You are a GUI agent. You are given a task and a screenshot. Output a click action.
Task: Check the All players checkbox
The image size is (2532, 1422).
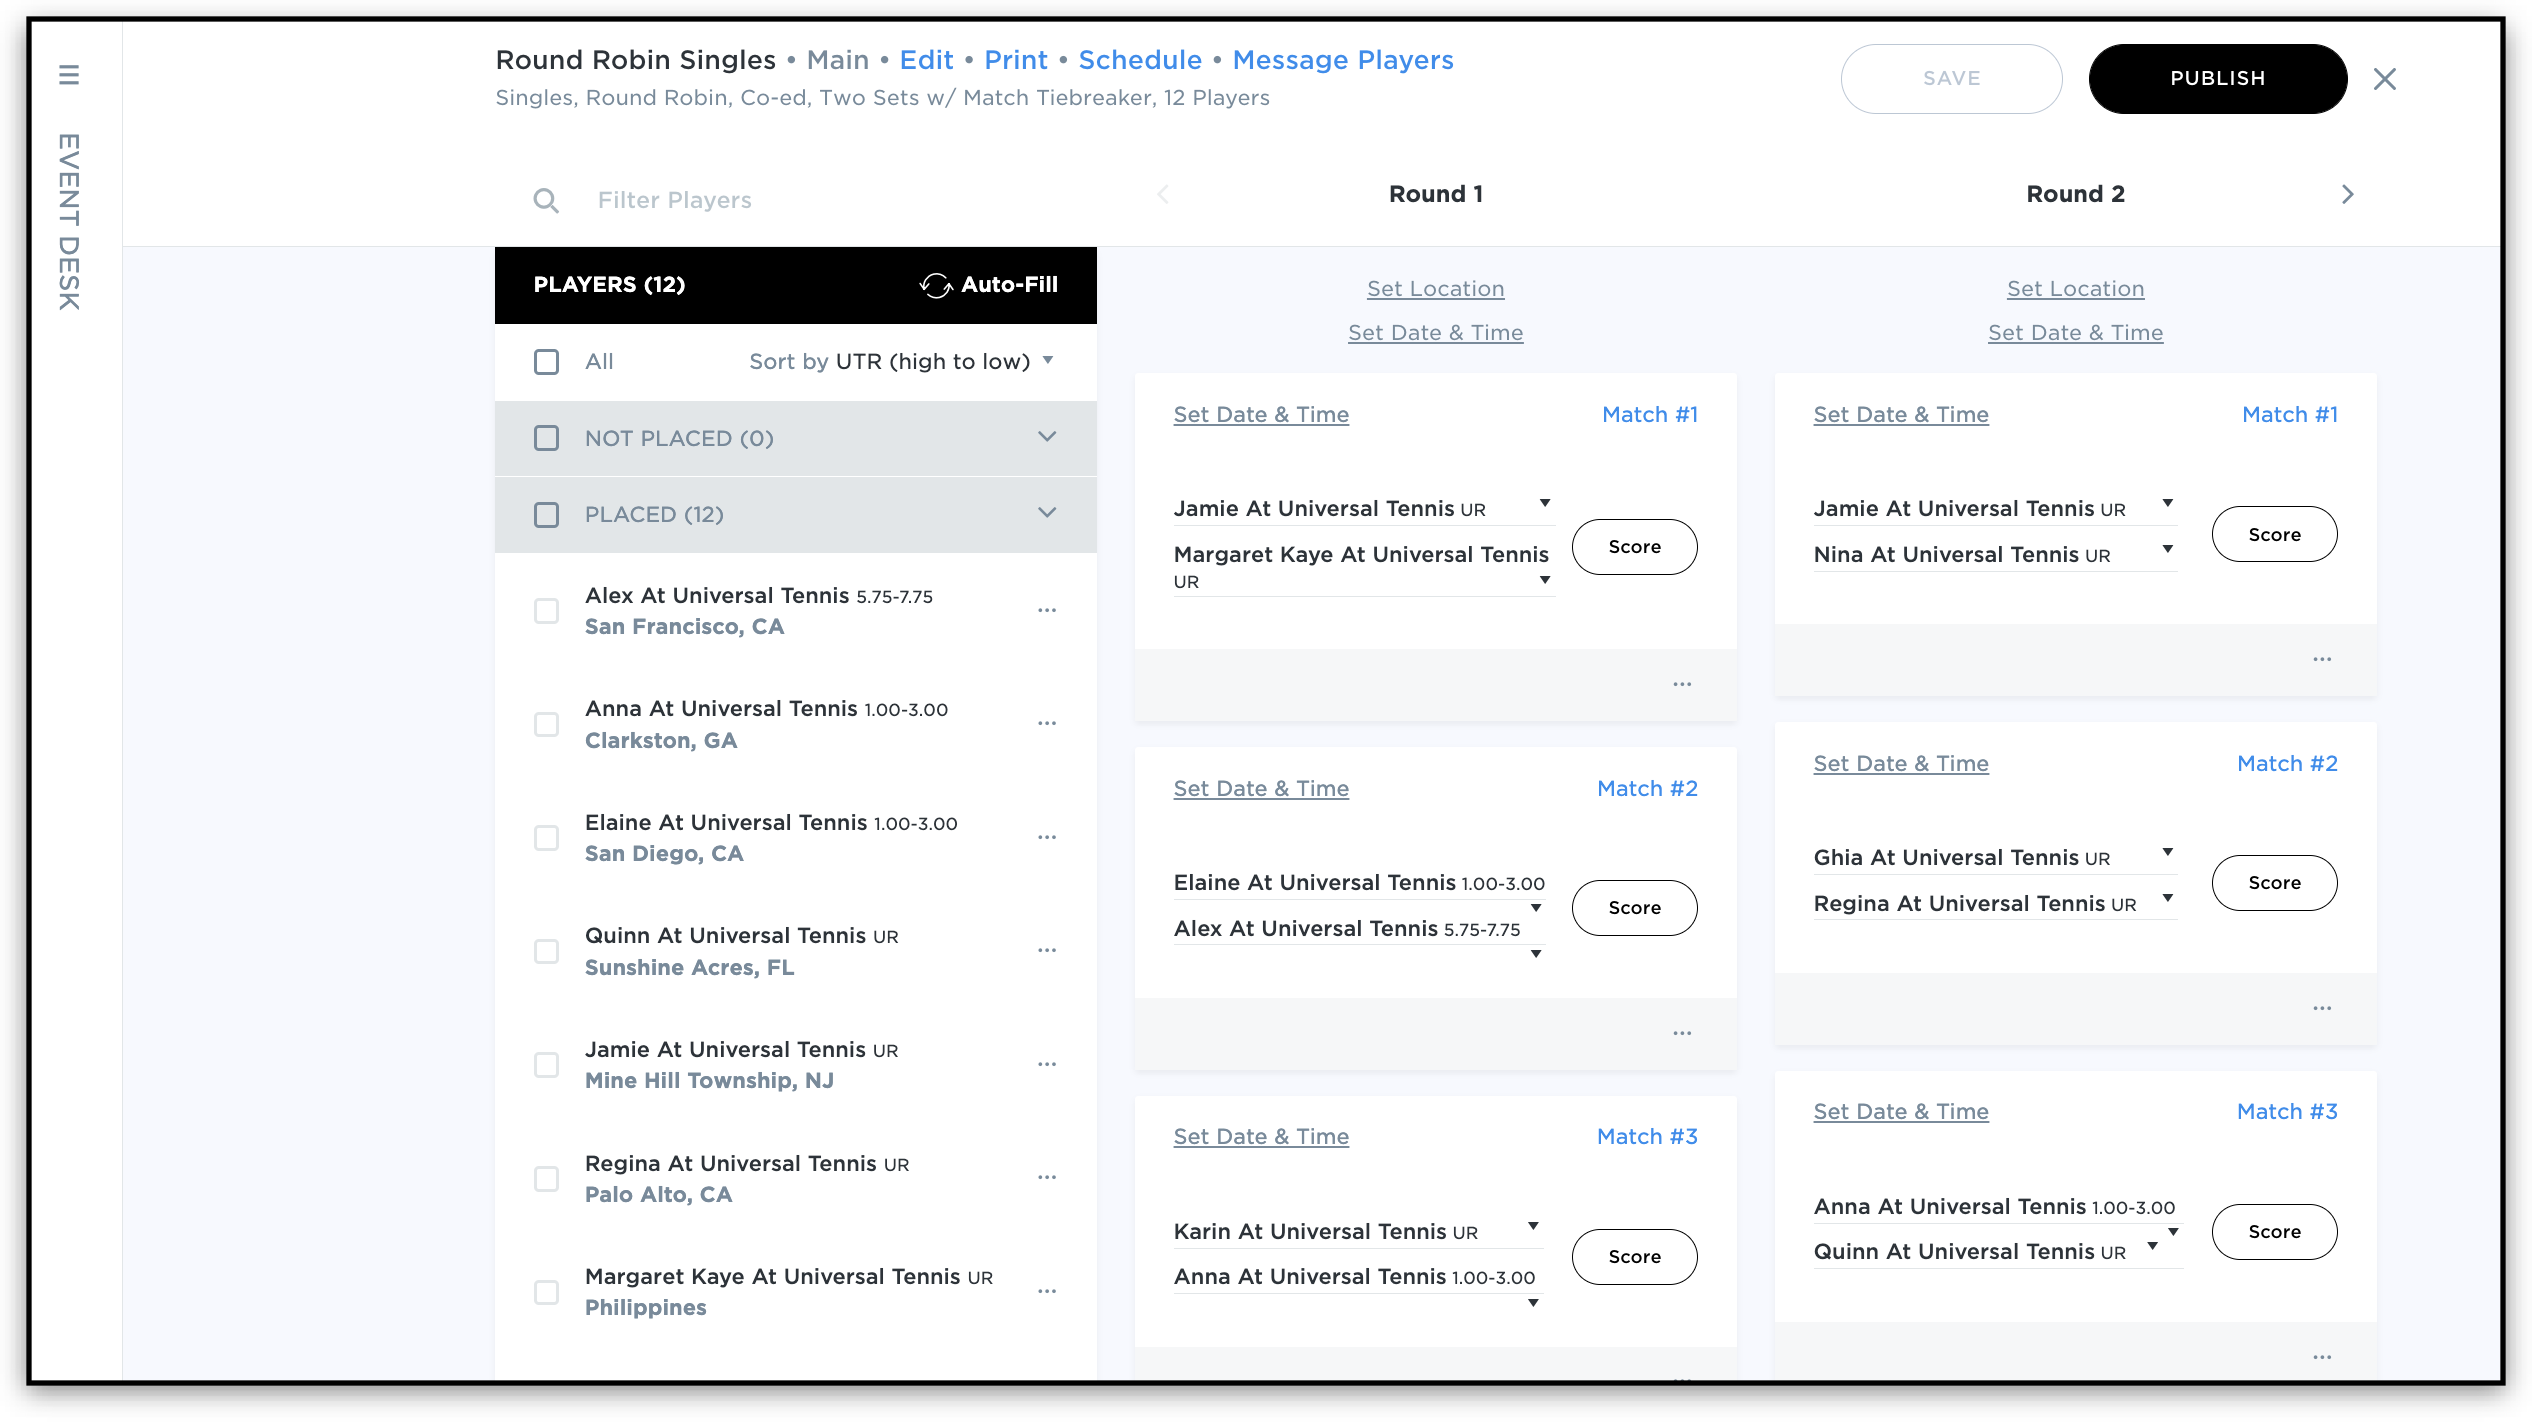[x=546, y=362]
